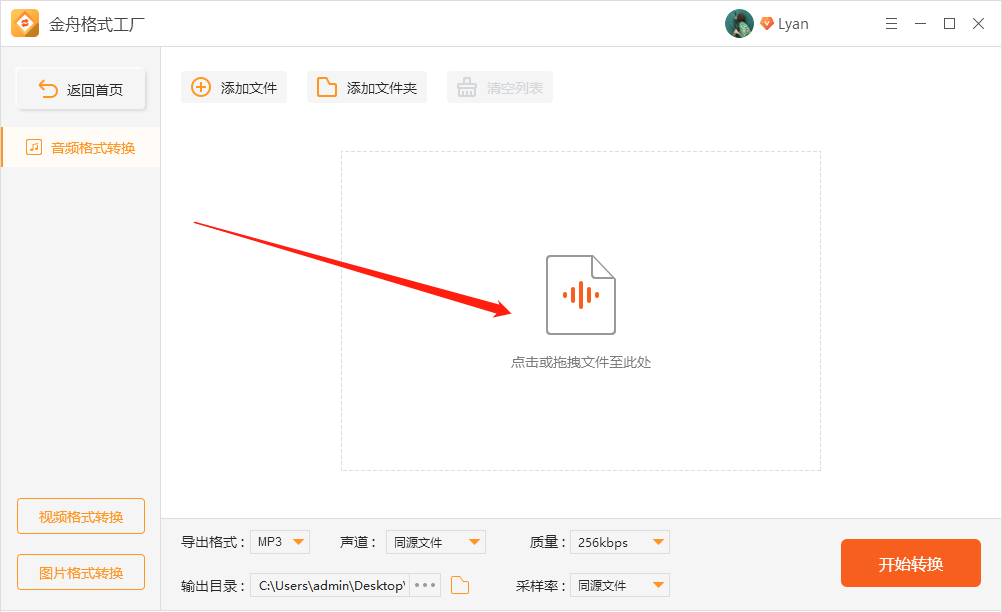
Task: Browse output directory with three-dots button
Action: click(x=425, y=586)
